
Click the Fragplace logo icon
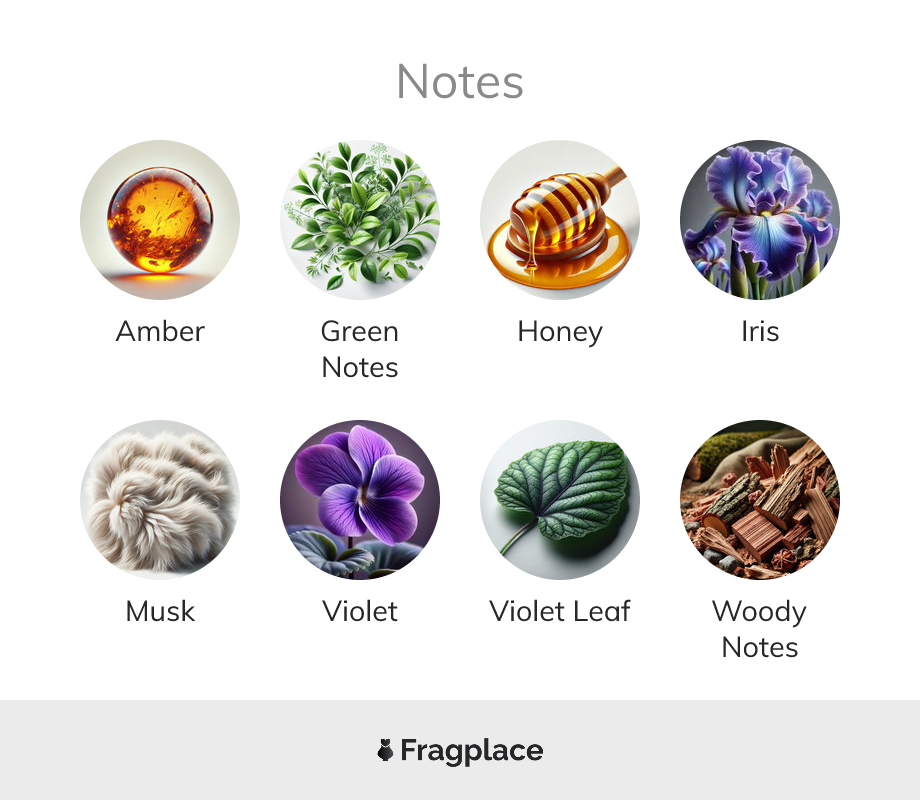tap(385, 750)
